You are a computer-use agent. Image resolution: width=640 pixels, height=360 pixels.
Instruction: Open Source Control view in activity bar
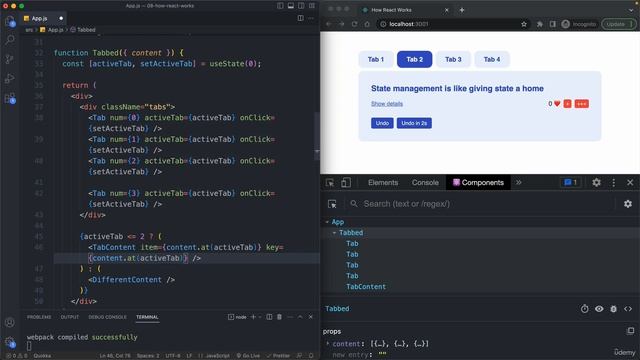pos(10,59)
